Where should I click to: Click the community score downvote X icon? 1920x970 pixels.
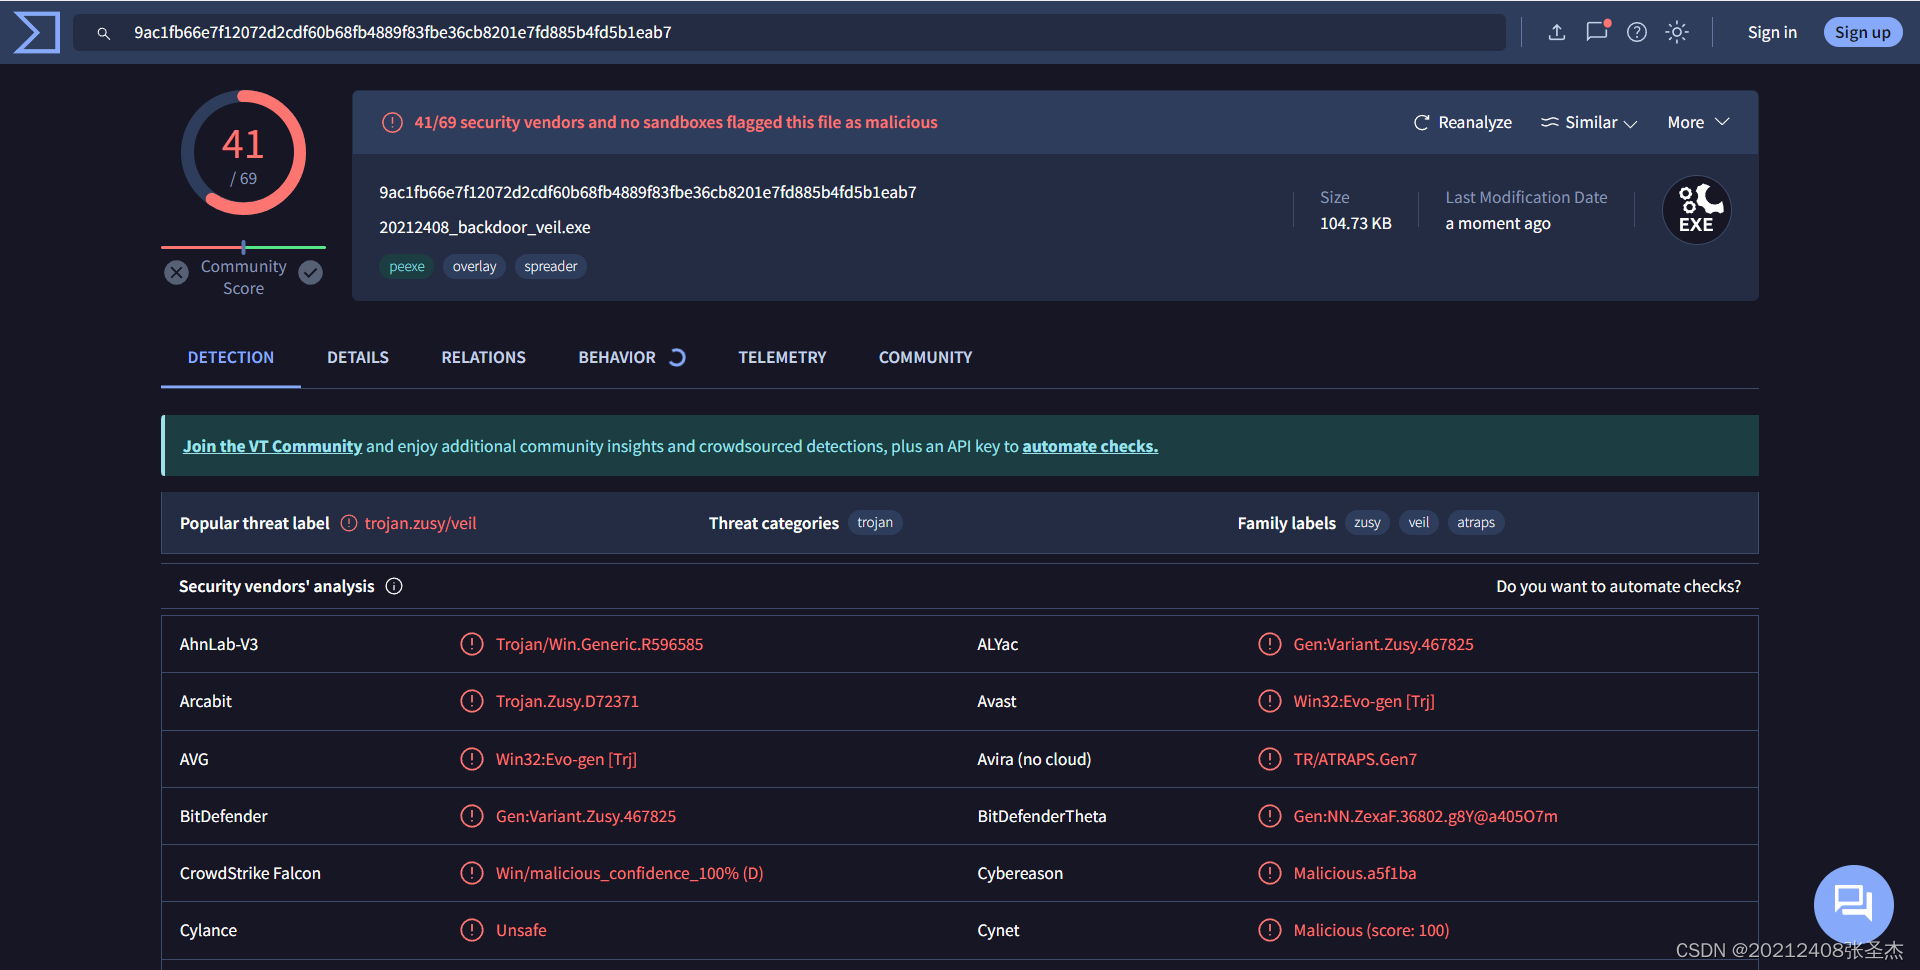point(177,272)
